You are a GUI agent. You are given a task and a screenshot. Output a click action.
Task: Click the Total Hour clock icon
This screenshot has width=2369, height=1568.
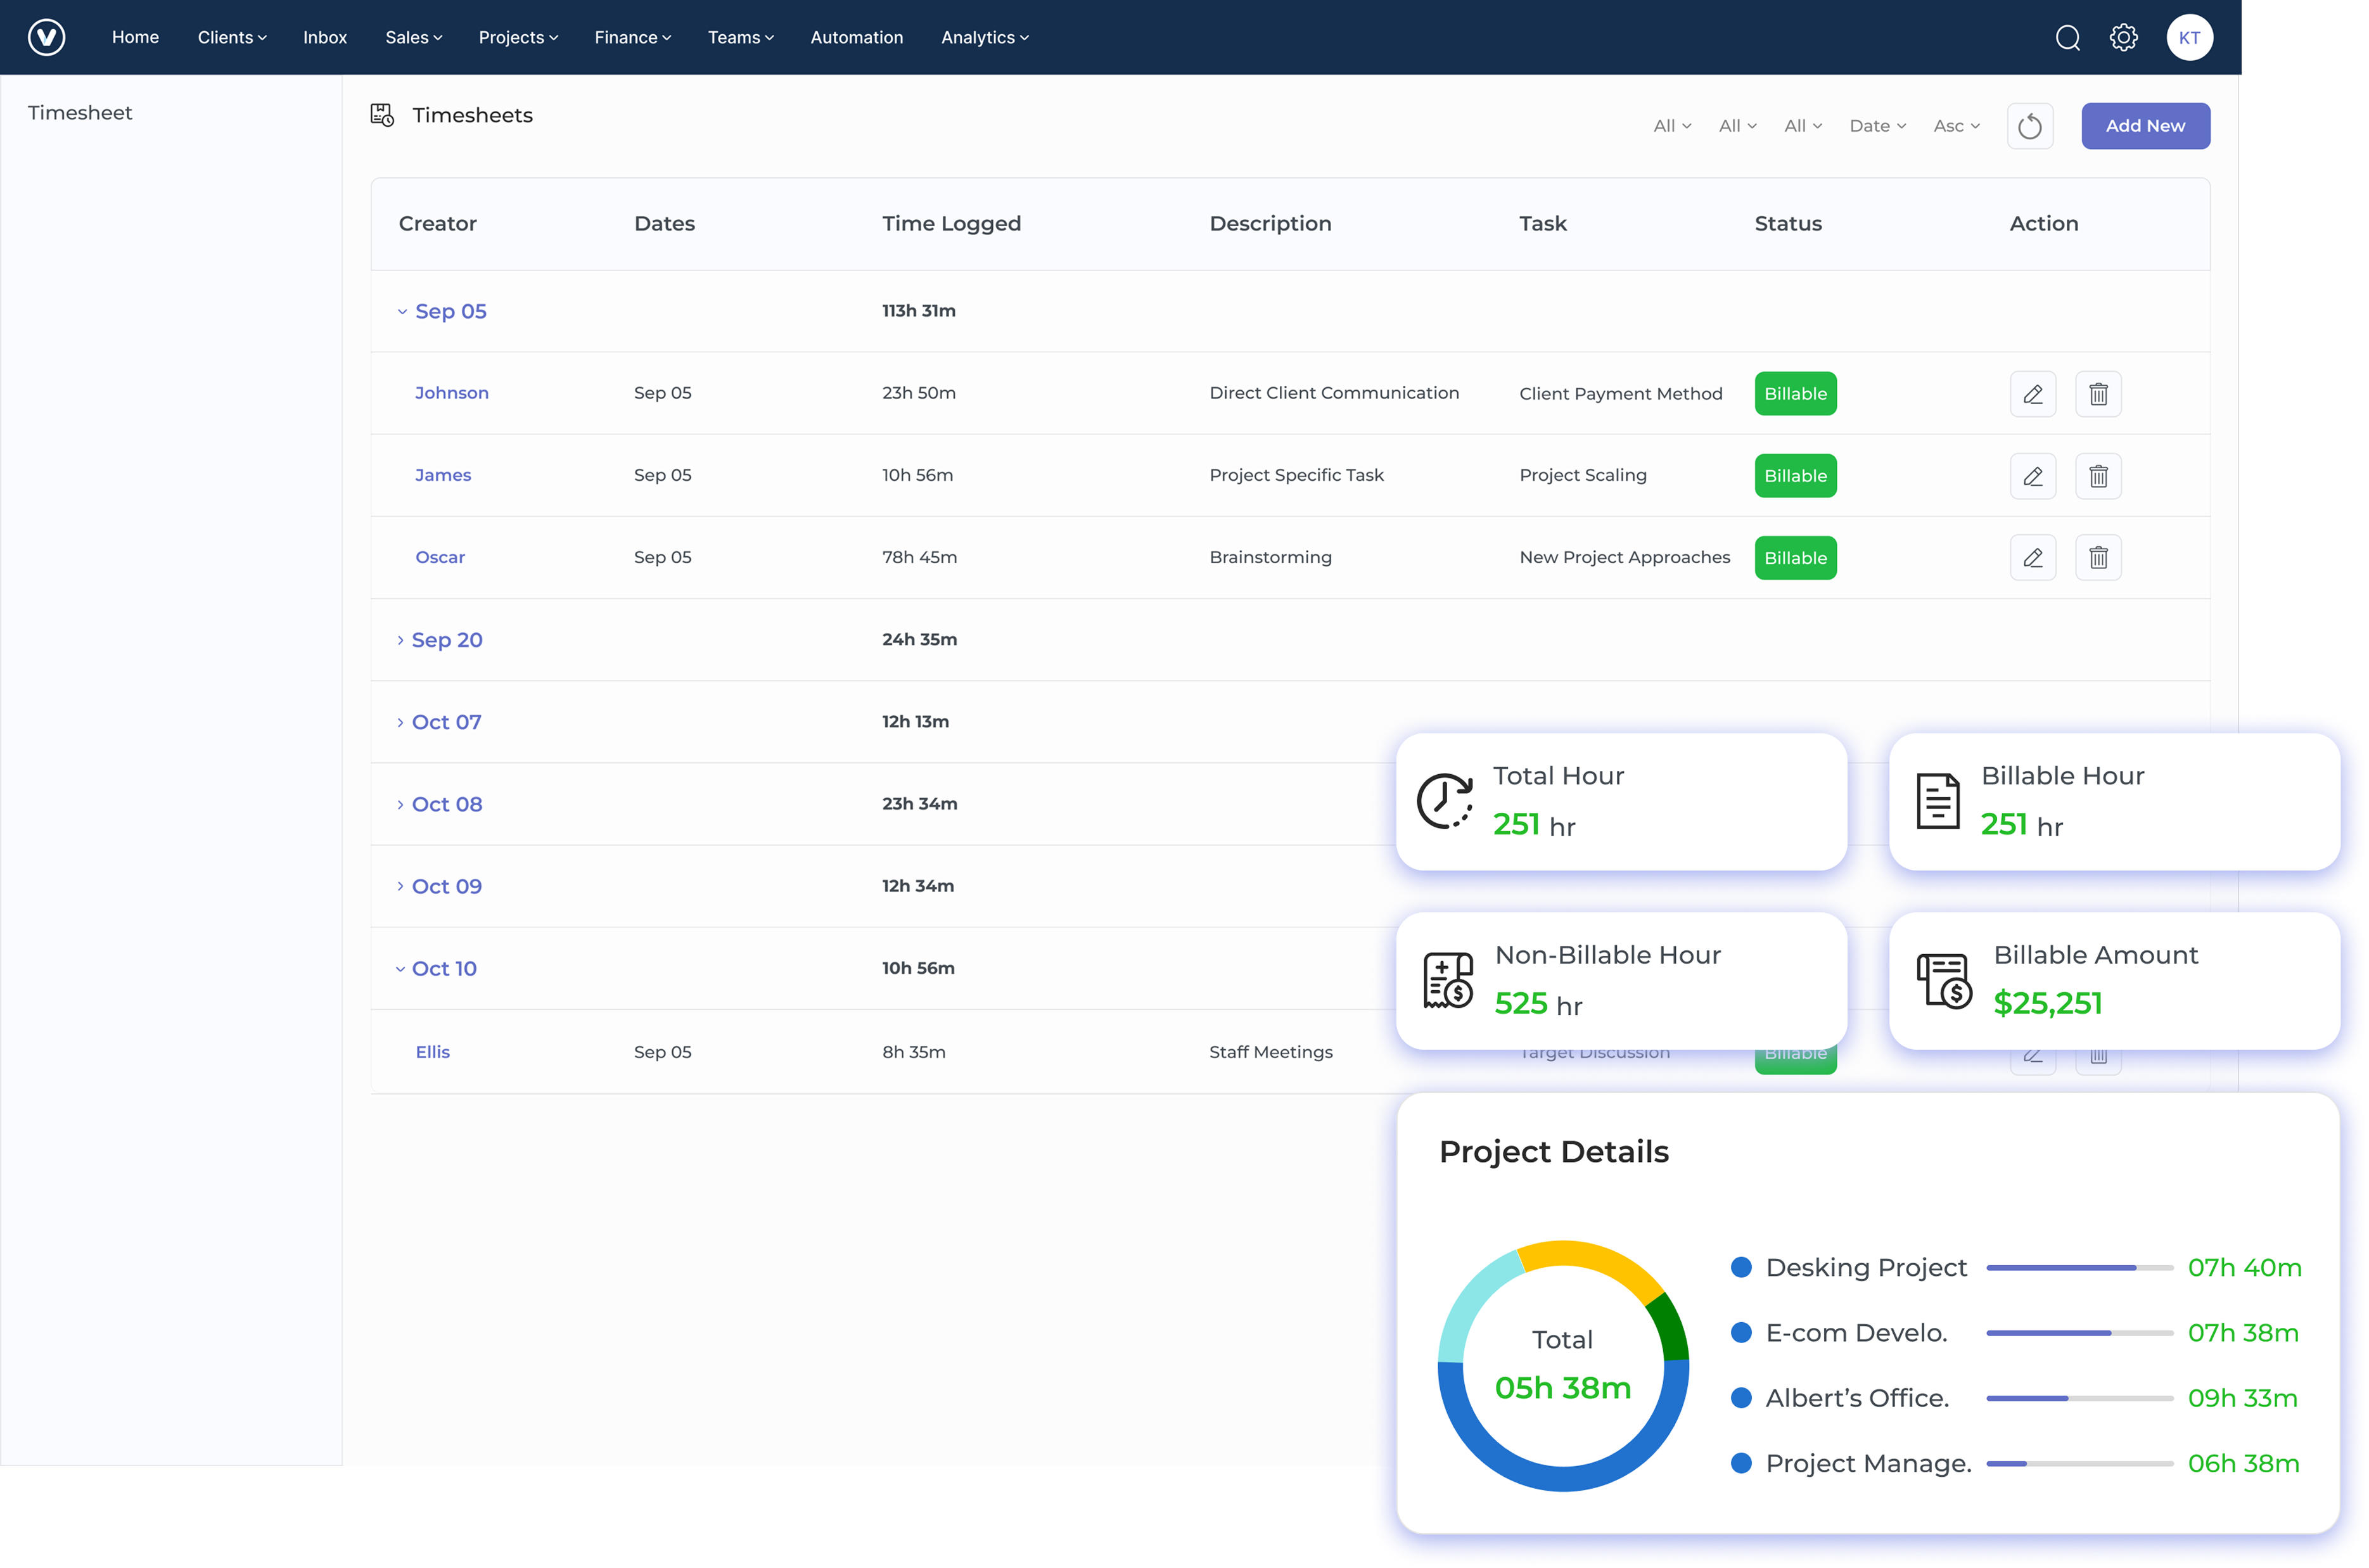tap(1445, 801)
